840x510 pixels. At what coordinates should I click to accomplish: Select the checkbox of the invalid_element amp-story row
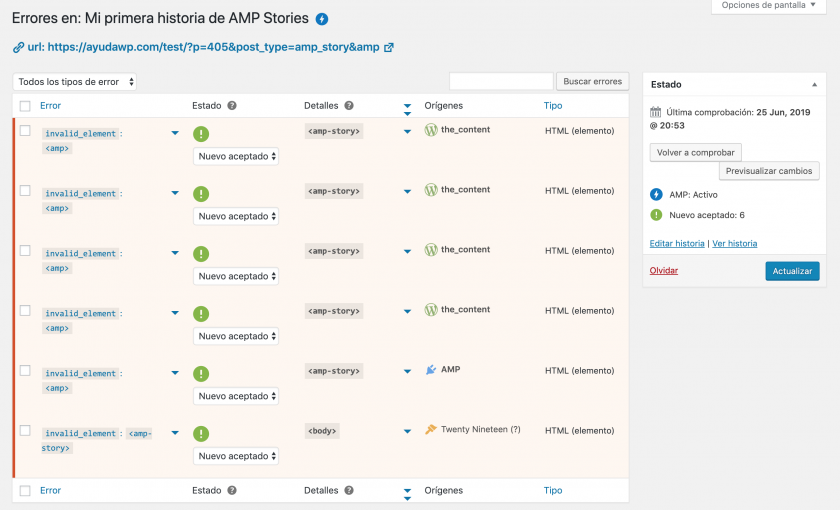pos(25,431)
